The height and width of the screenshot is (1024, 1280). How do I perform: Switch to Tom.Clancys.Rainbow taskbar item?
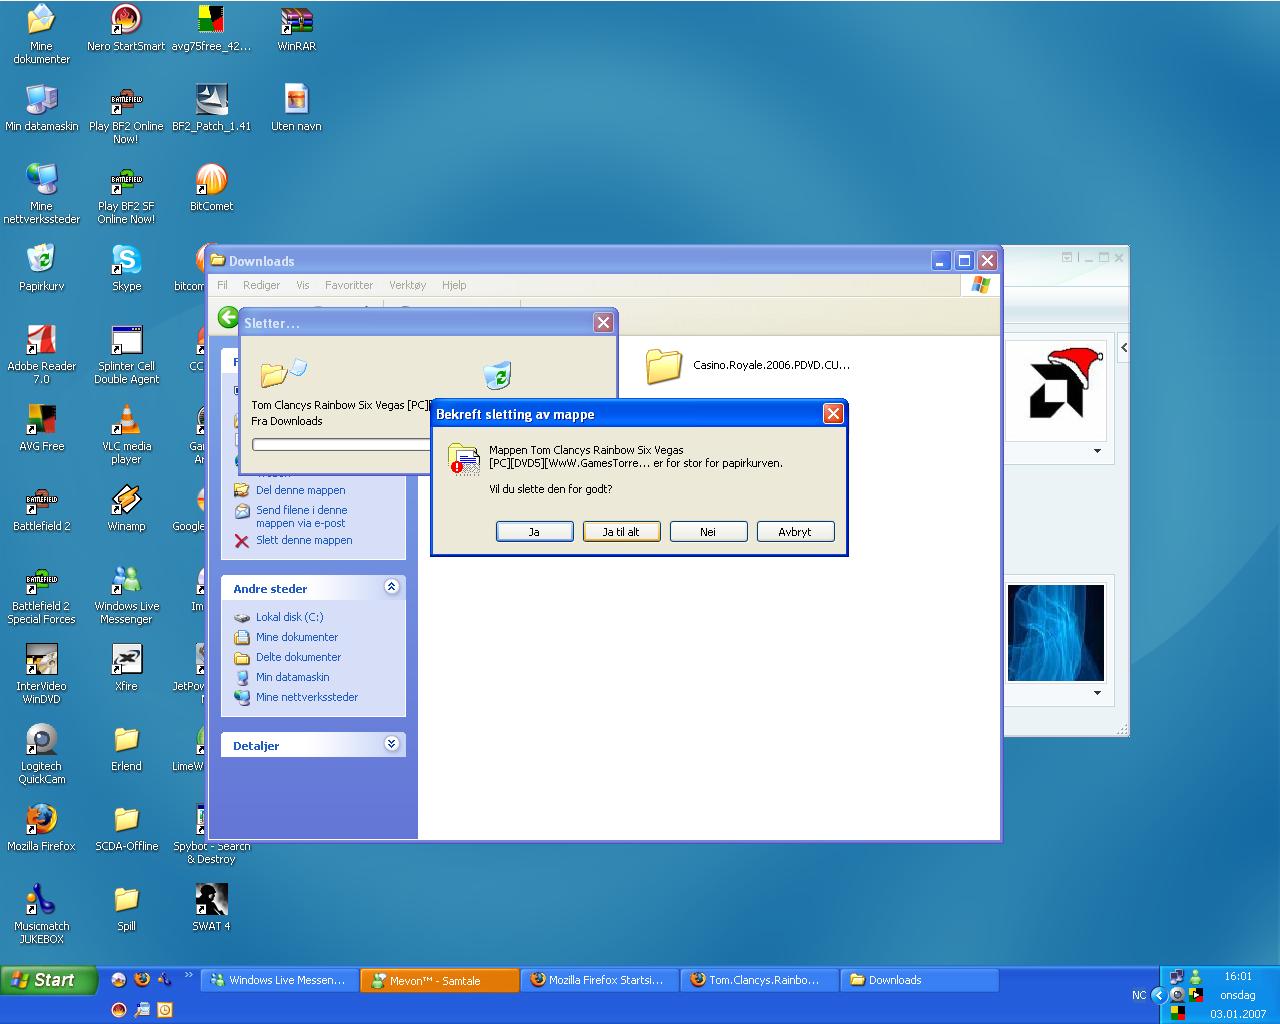pos(759,980)
